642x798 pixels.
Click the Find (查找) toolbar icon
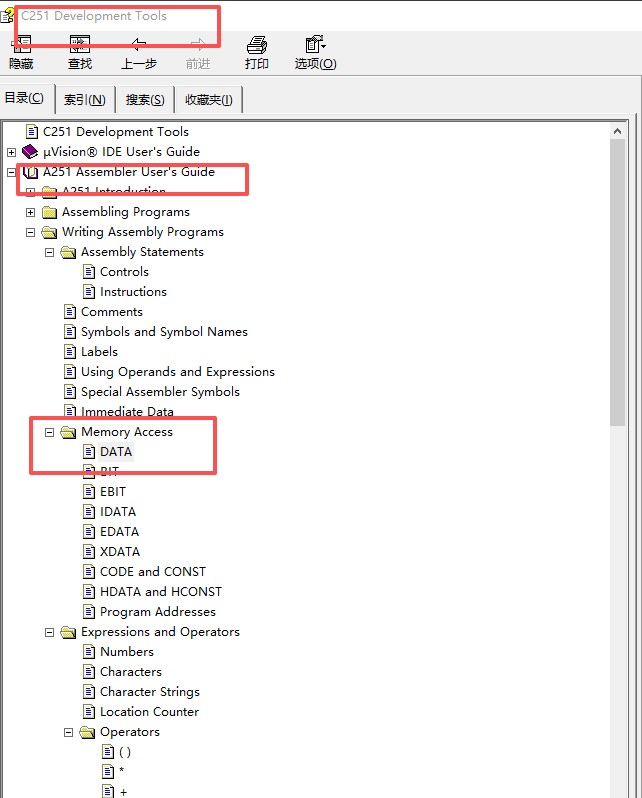pyautogui.click(x=80, y=45)
